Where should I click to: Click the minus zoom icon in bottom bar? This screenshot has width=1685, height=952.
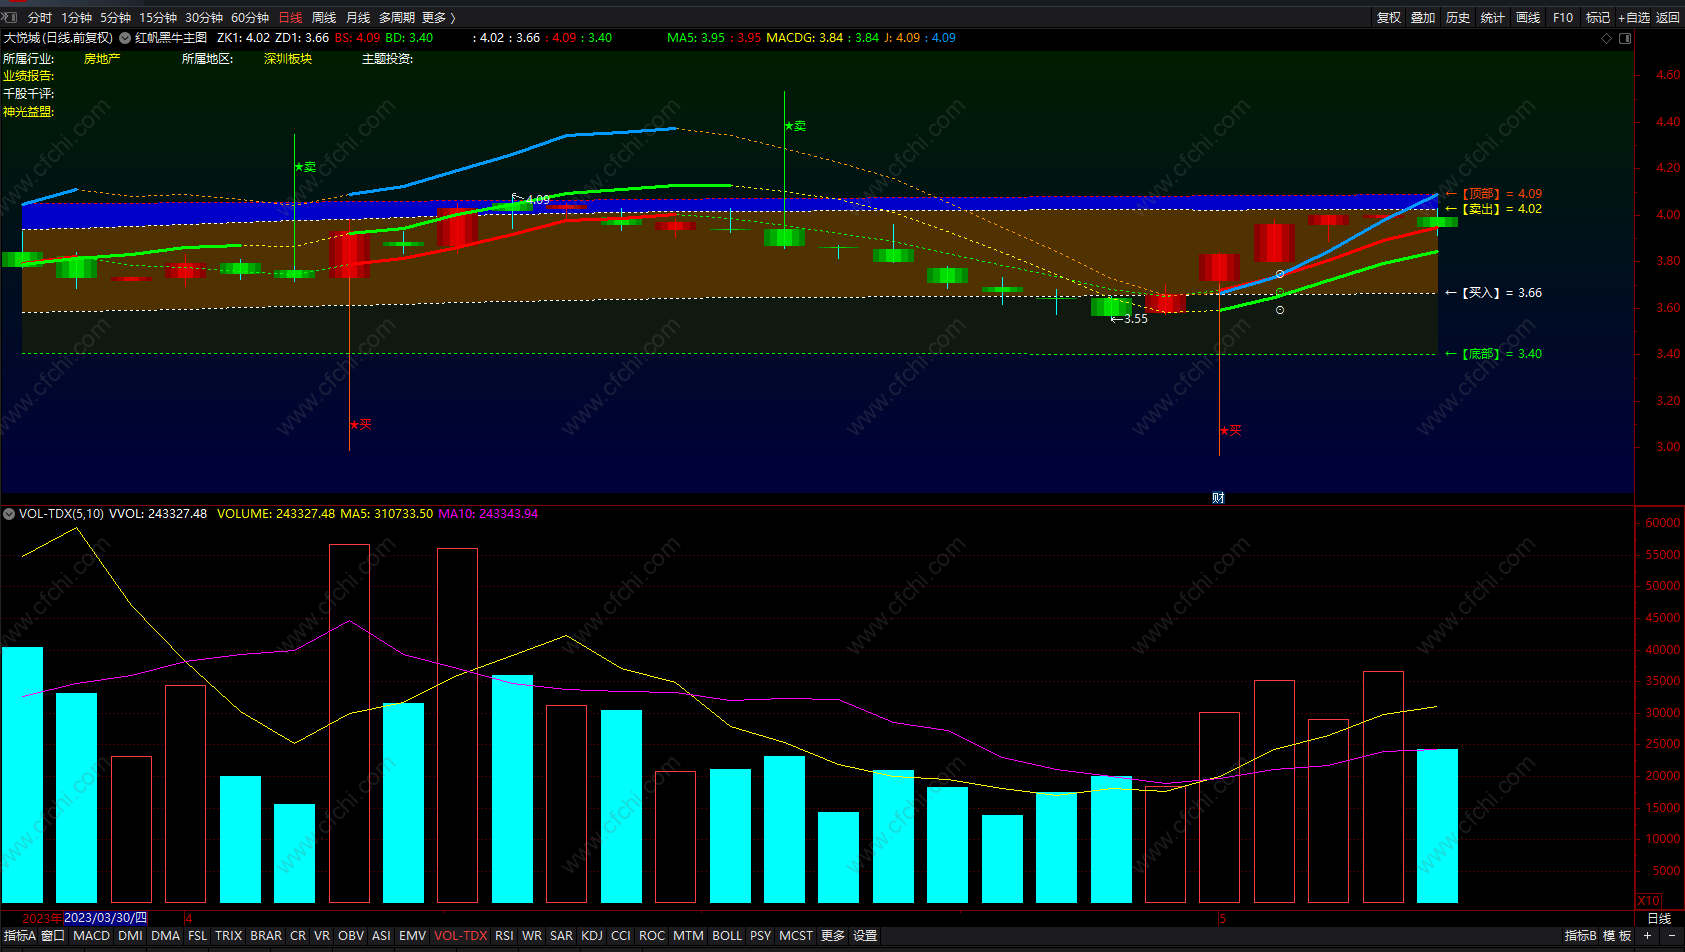click(1671, 936)
